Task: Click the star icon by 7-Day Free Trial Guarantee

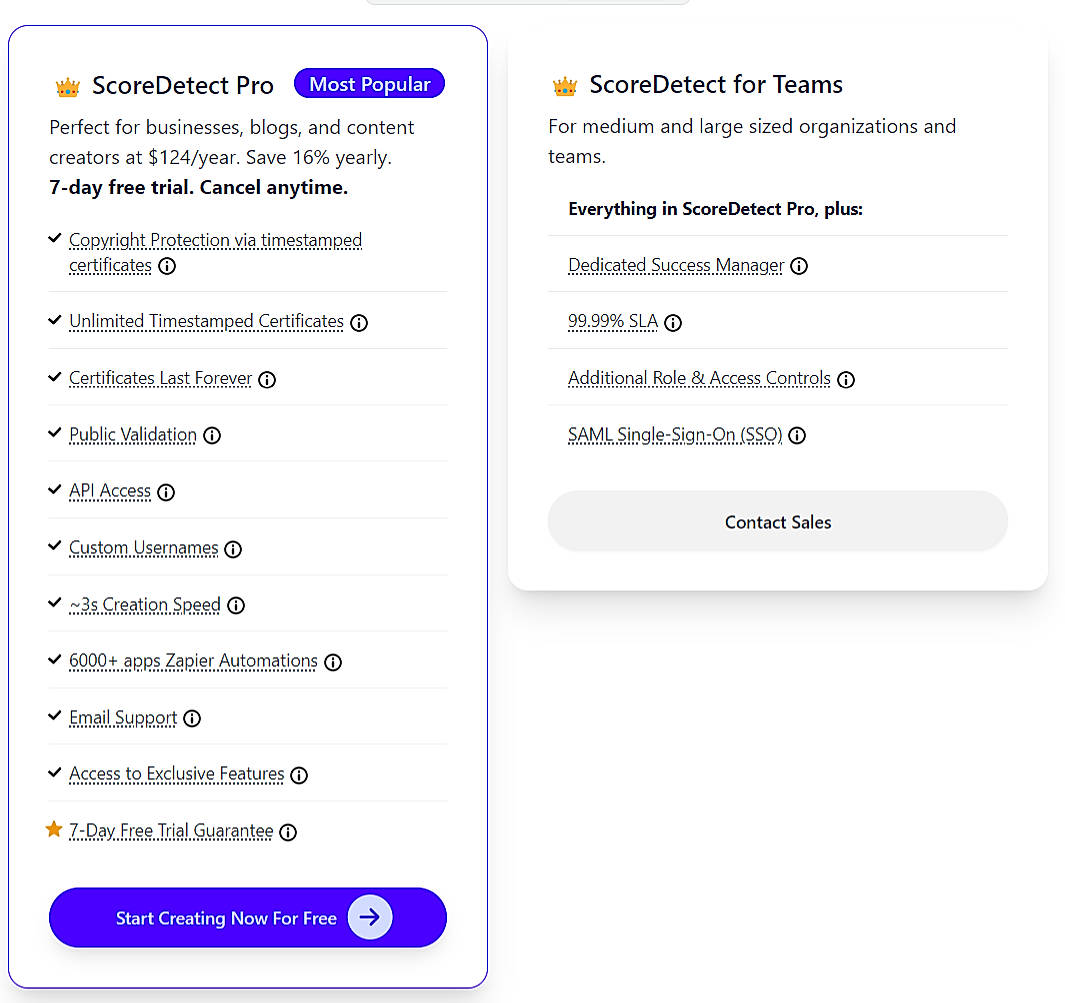Action: pos(54,830)
